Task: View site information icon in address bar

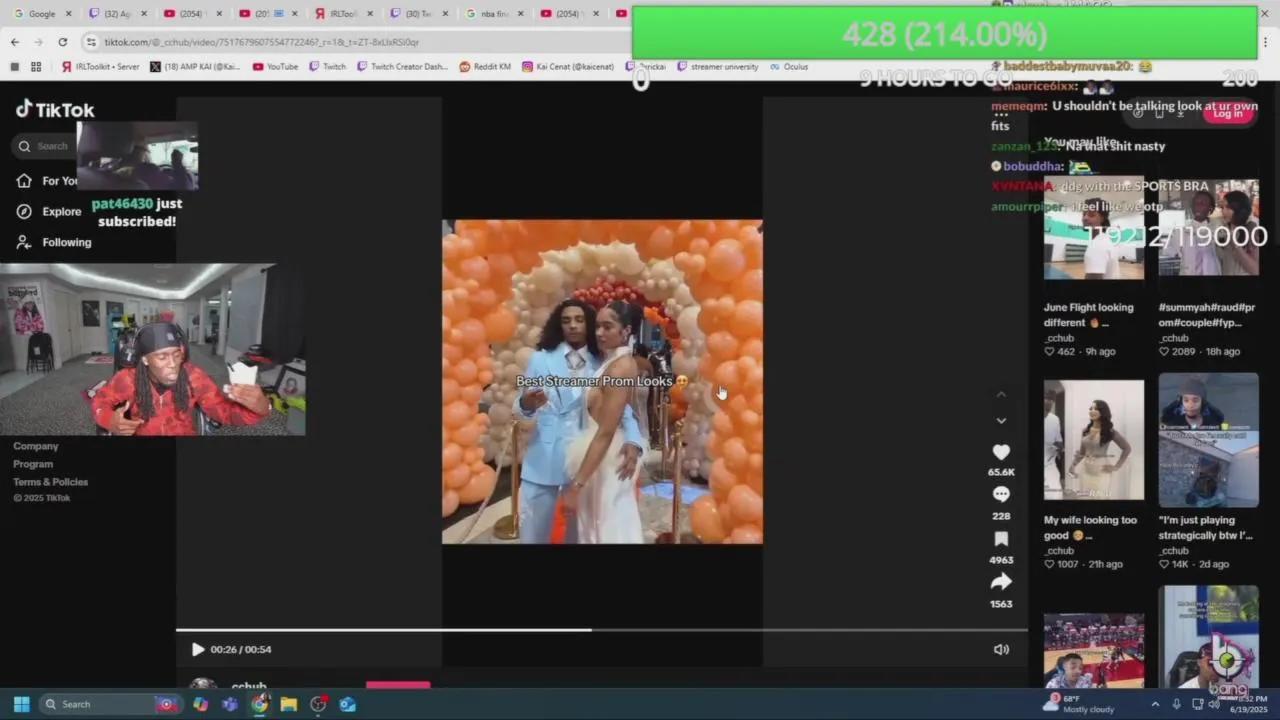Action: [91, 42]
